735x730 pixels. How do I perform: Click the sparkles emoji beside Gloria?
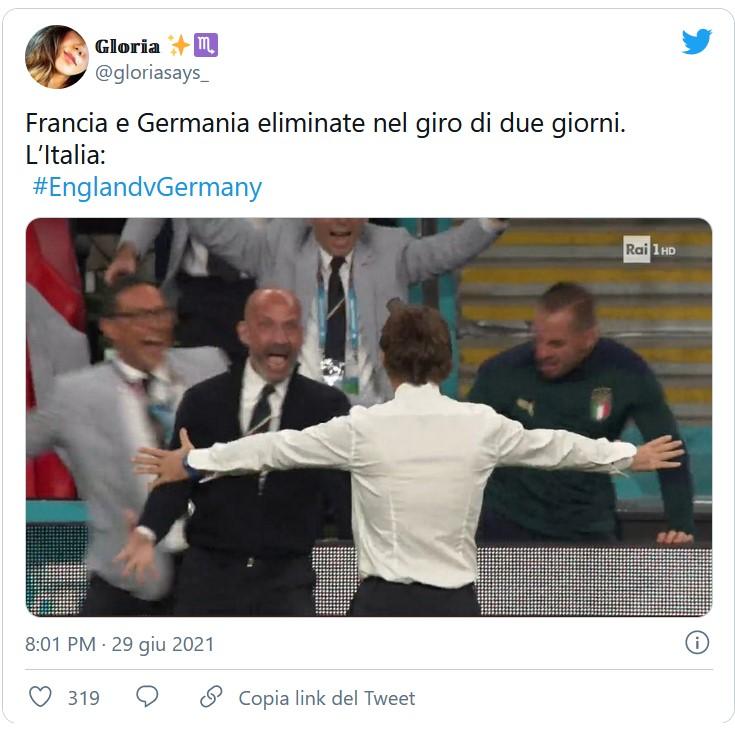point(179,45)
